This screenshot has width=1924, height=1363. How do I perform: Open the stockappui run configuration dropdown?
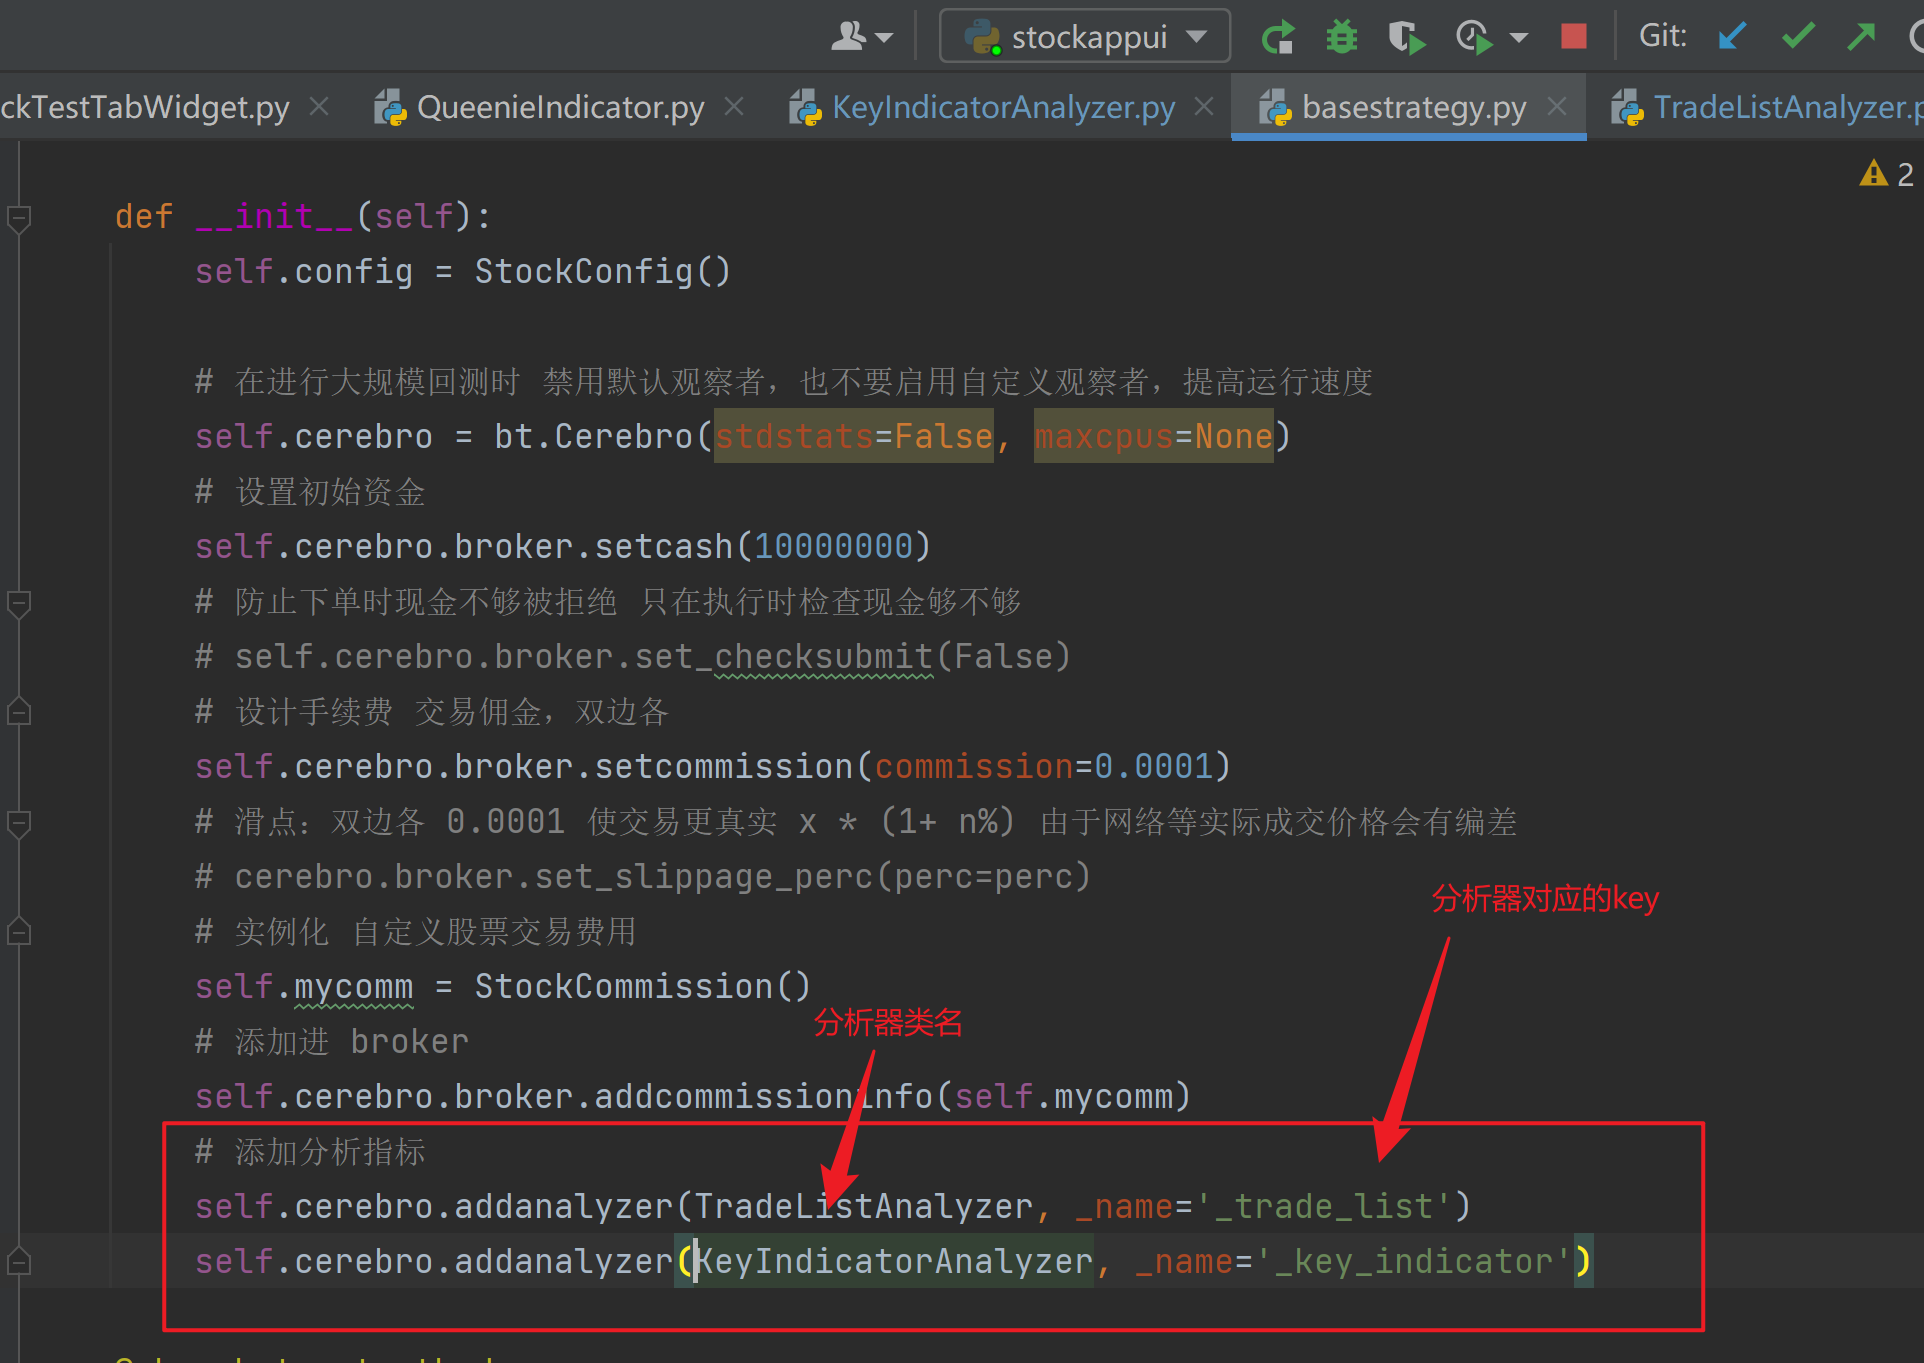1085,37
